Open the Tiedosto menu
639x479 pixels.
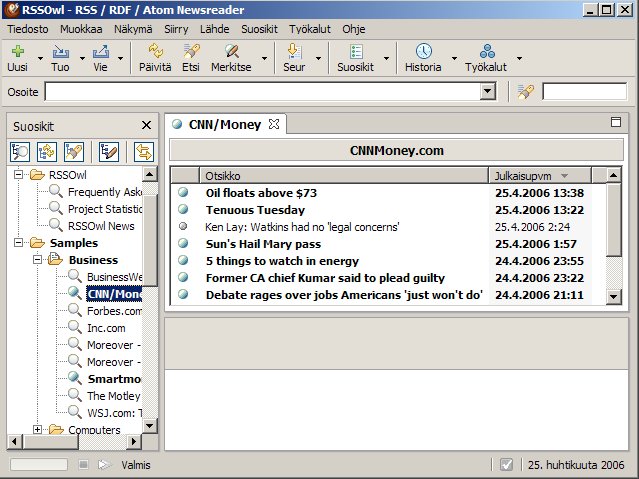pyautogui.click(x=28, y=29)
